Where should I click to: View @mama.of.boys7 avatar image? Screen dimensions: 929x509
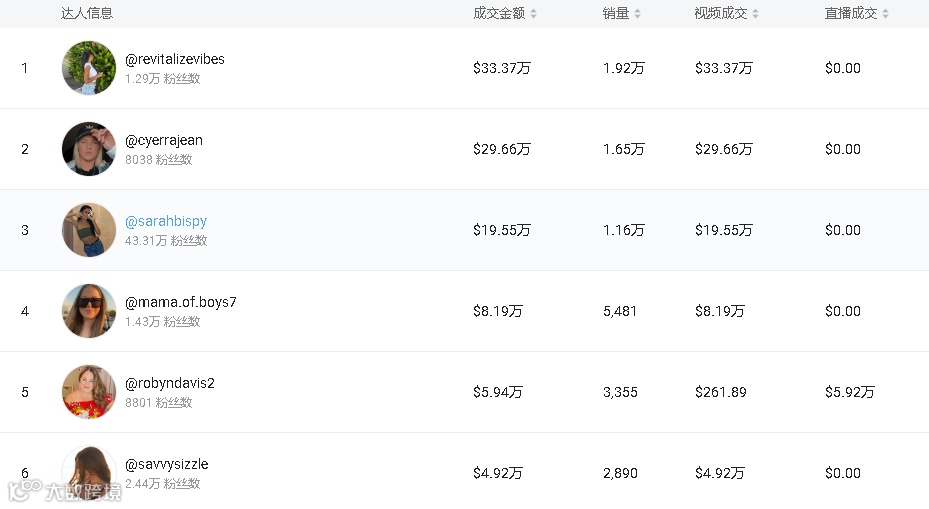pos(89,311)
